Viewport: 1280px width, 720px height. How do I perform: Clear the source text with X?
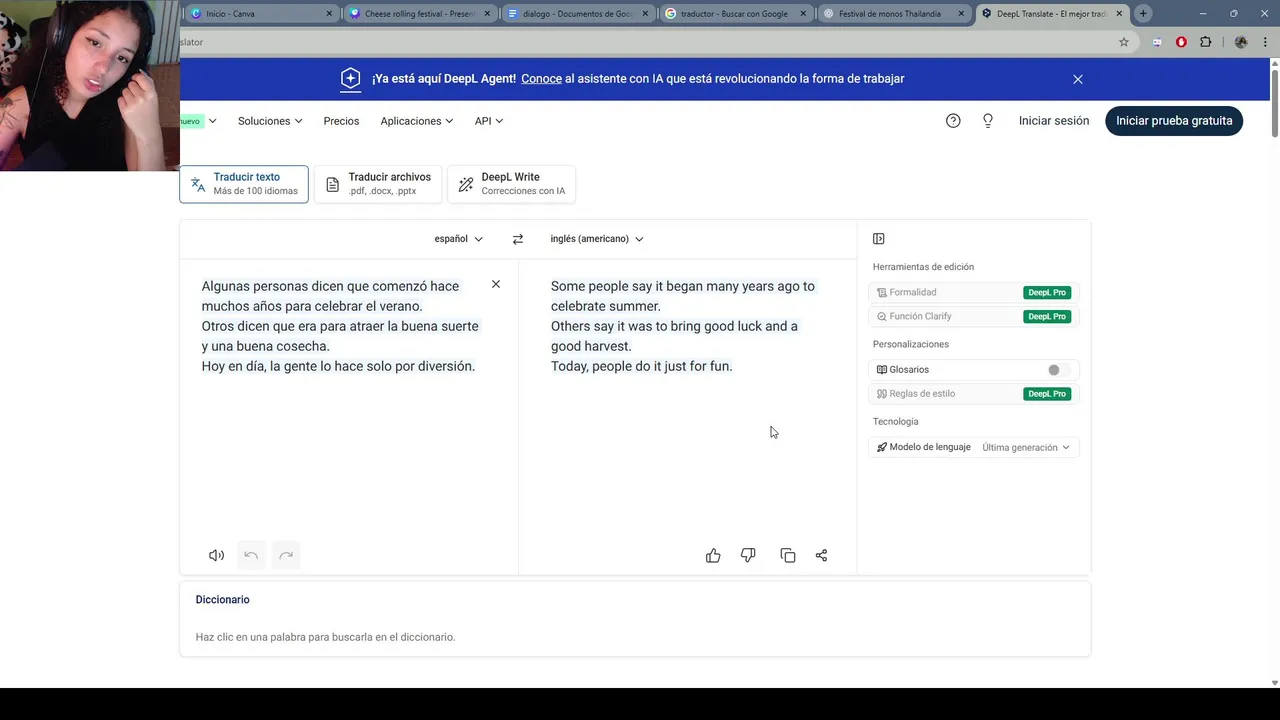pos(496,285)
